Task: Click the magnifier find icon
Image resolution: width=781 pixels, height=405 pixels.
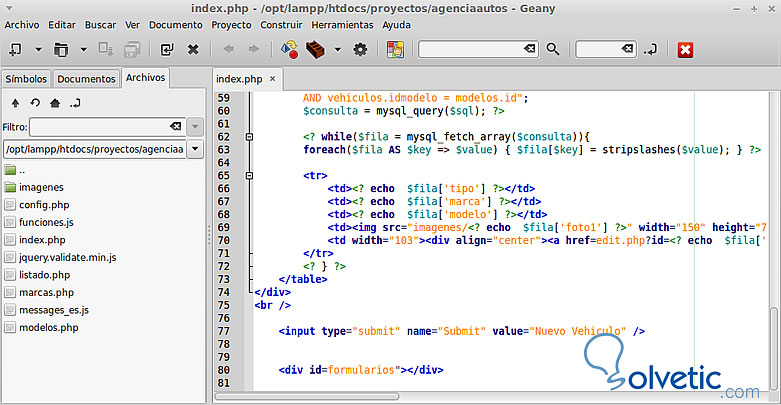Action: click(x=553, y=49)
